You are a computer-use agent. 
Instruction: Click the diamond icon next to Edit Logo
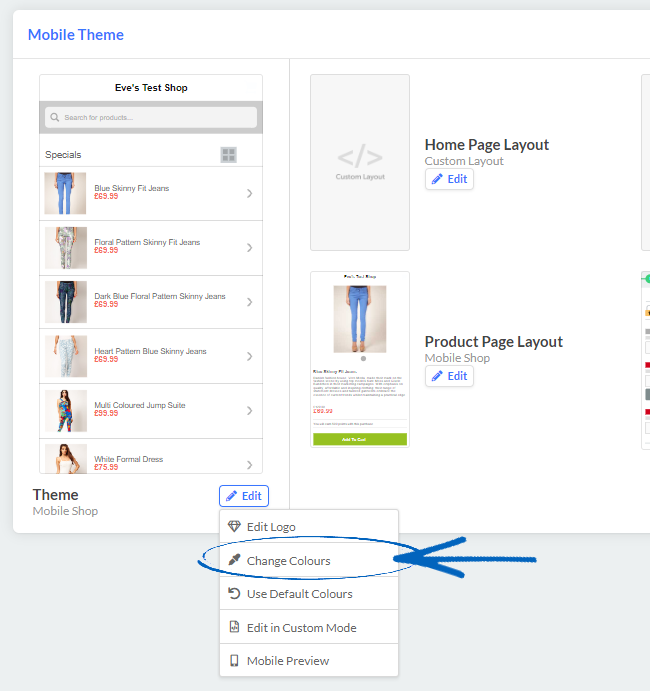pos(234,526)
